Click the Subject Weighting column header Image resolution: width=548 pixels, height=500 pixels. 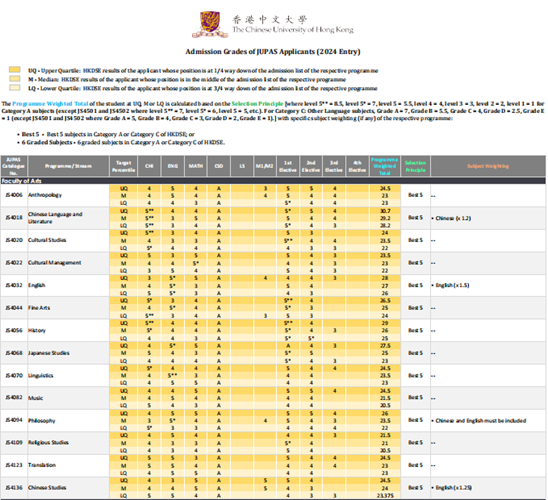point(488,166)
